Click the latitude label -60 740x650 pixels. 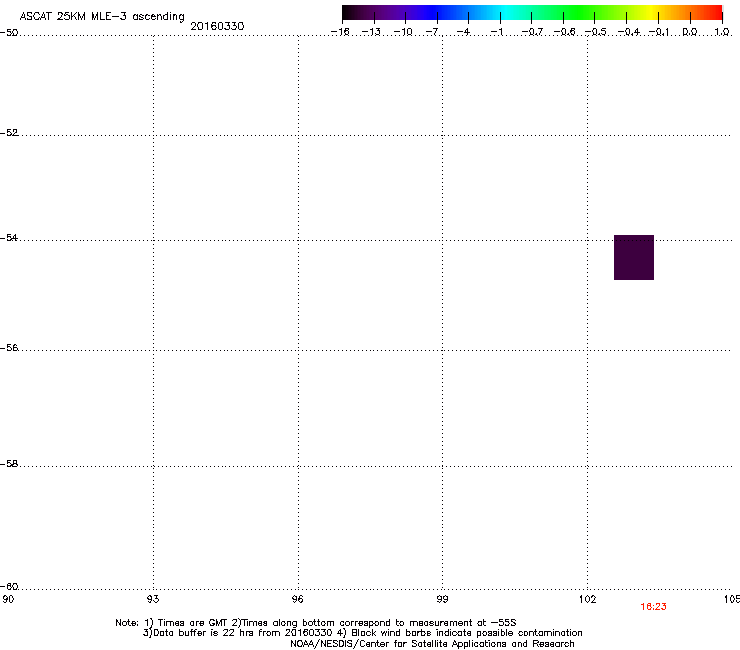click(9, 586)
